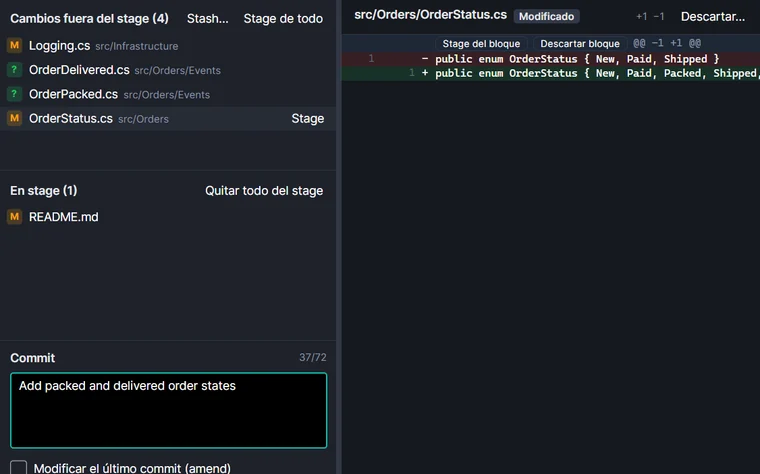760x474 pixels.
Task: Click Stage del bloque button
Action: click(481, 44)
